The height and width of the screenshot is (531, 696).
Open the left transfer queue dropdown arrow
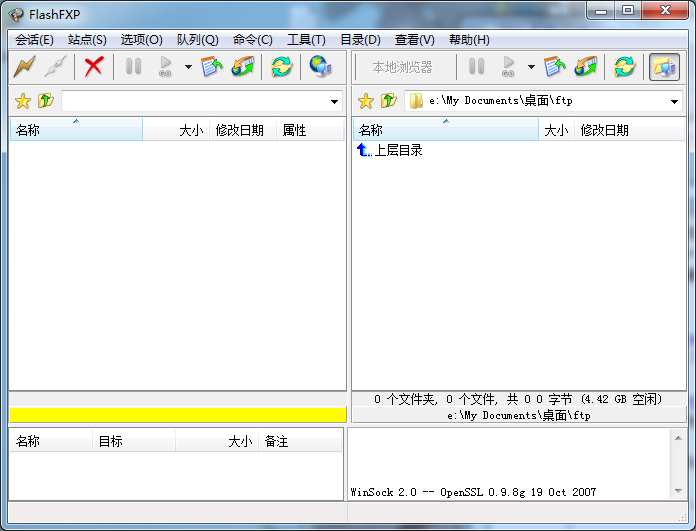[187, 68]
